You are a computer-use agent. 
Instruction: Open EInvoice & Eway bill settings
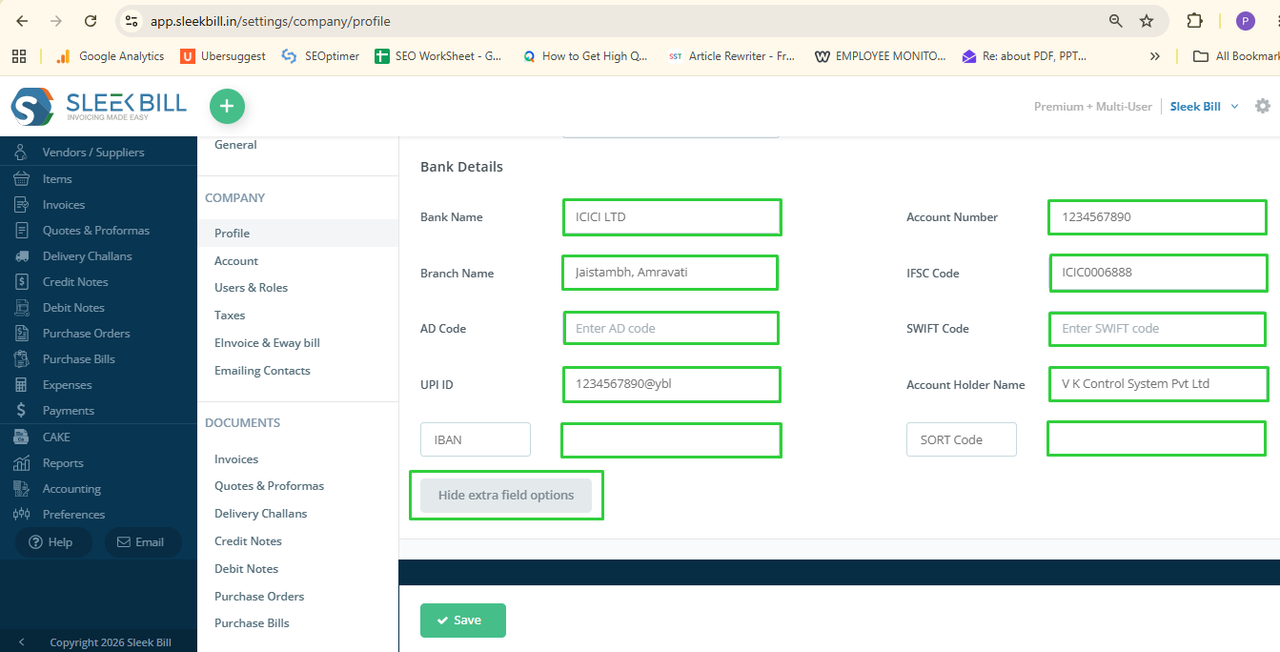click(x=267, y=343)
